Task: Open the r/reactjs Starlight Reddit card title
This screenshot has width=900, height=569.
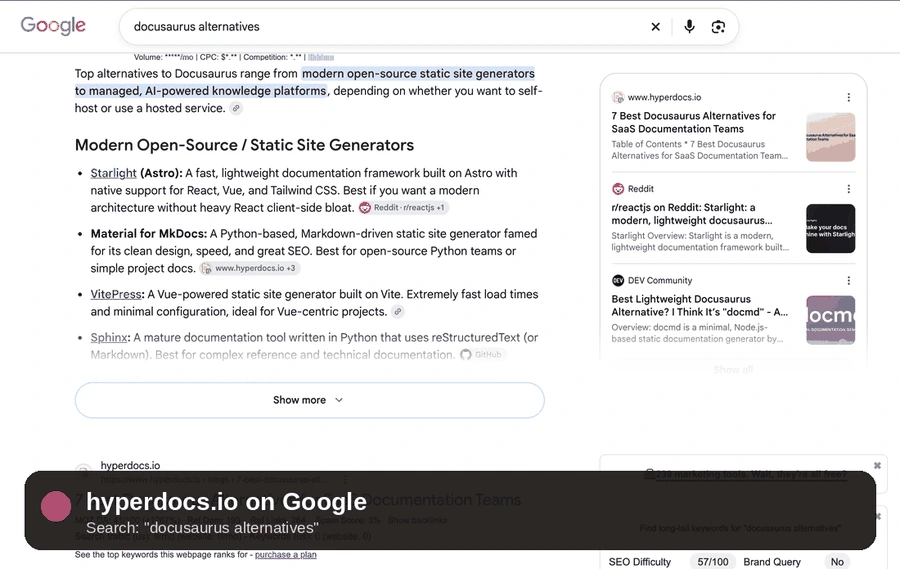Action: point(692,214)
